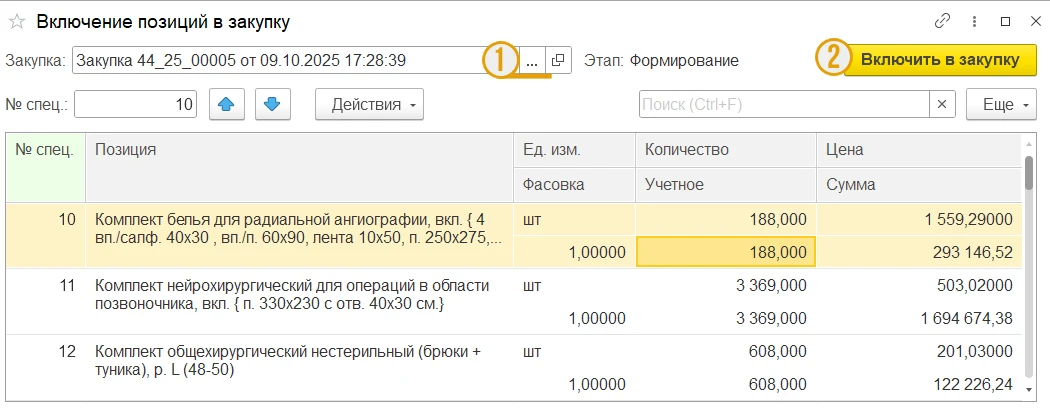
Task: Click the vertical scrollbar thumb
Action: click(x=1029, y=173)
